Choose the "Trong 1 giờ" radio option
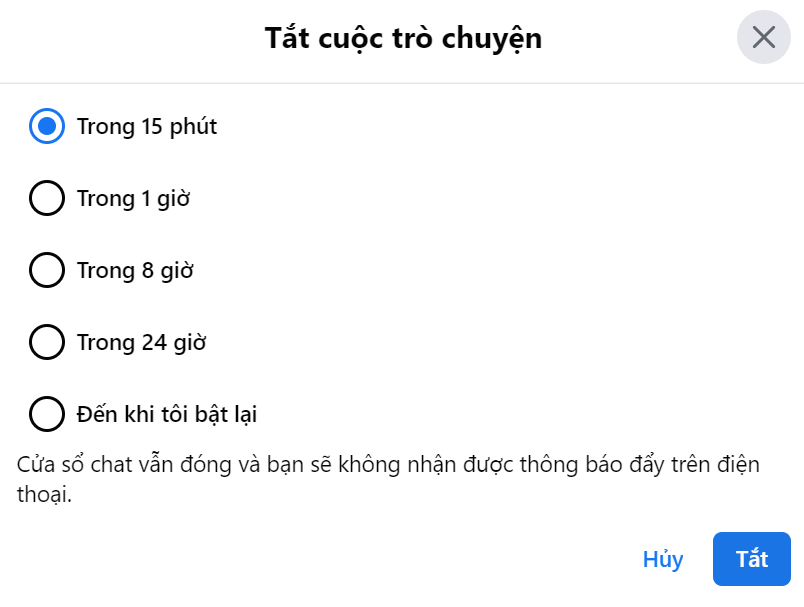804x607 pixels. point(47,199)
